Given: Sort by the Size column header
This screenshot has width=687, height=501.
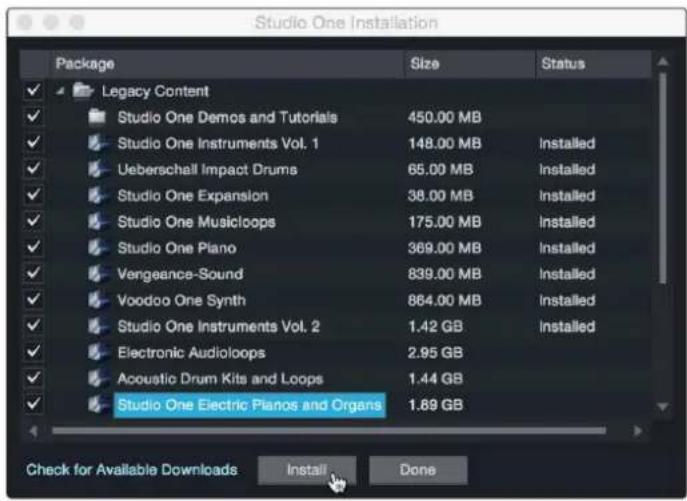Looking at the screenshot, I should point(470,64).
